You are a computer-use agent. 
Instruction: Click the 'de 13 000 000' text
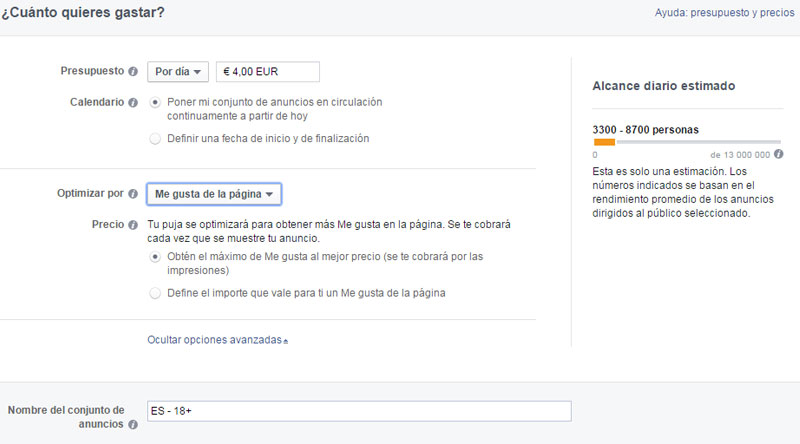click(x=740, y=155)
